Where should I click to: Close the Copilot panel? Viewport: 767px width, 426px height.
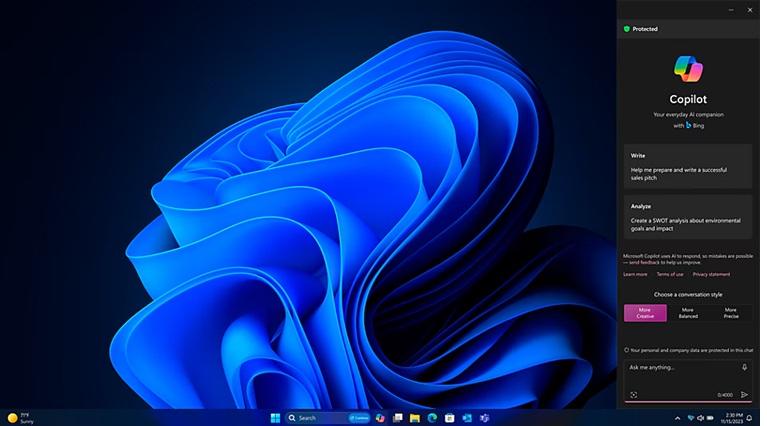click(750, 10)
